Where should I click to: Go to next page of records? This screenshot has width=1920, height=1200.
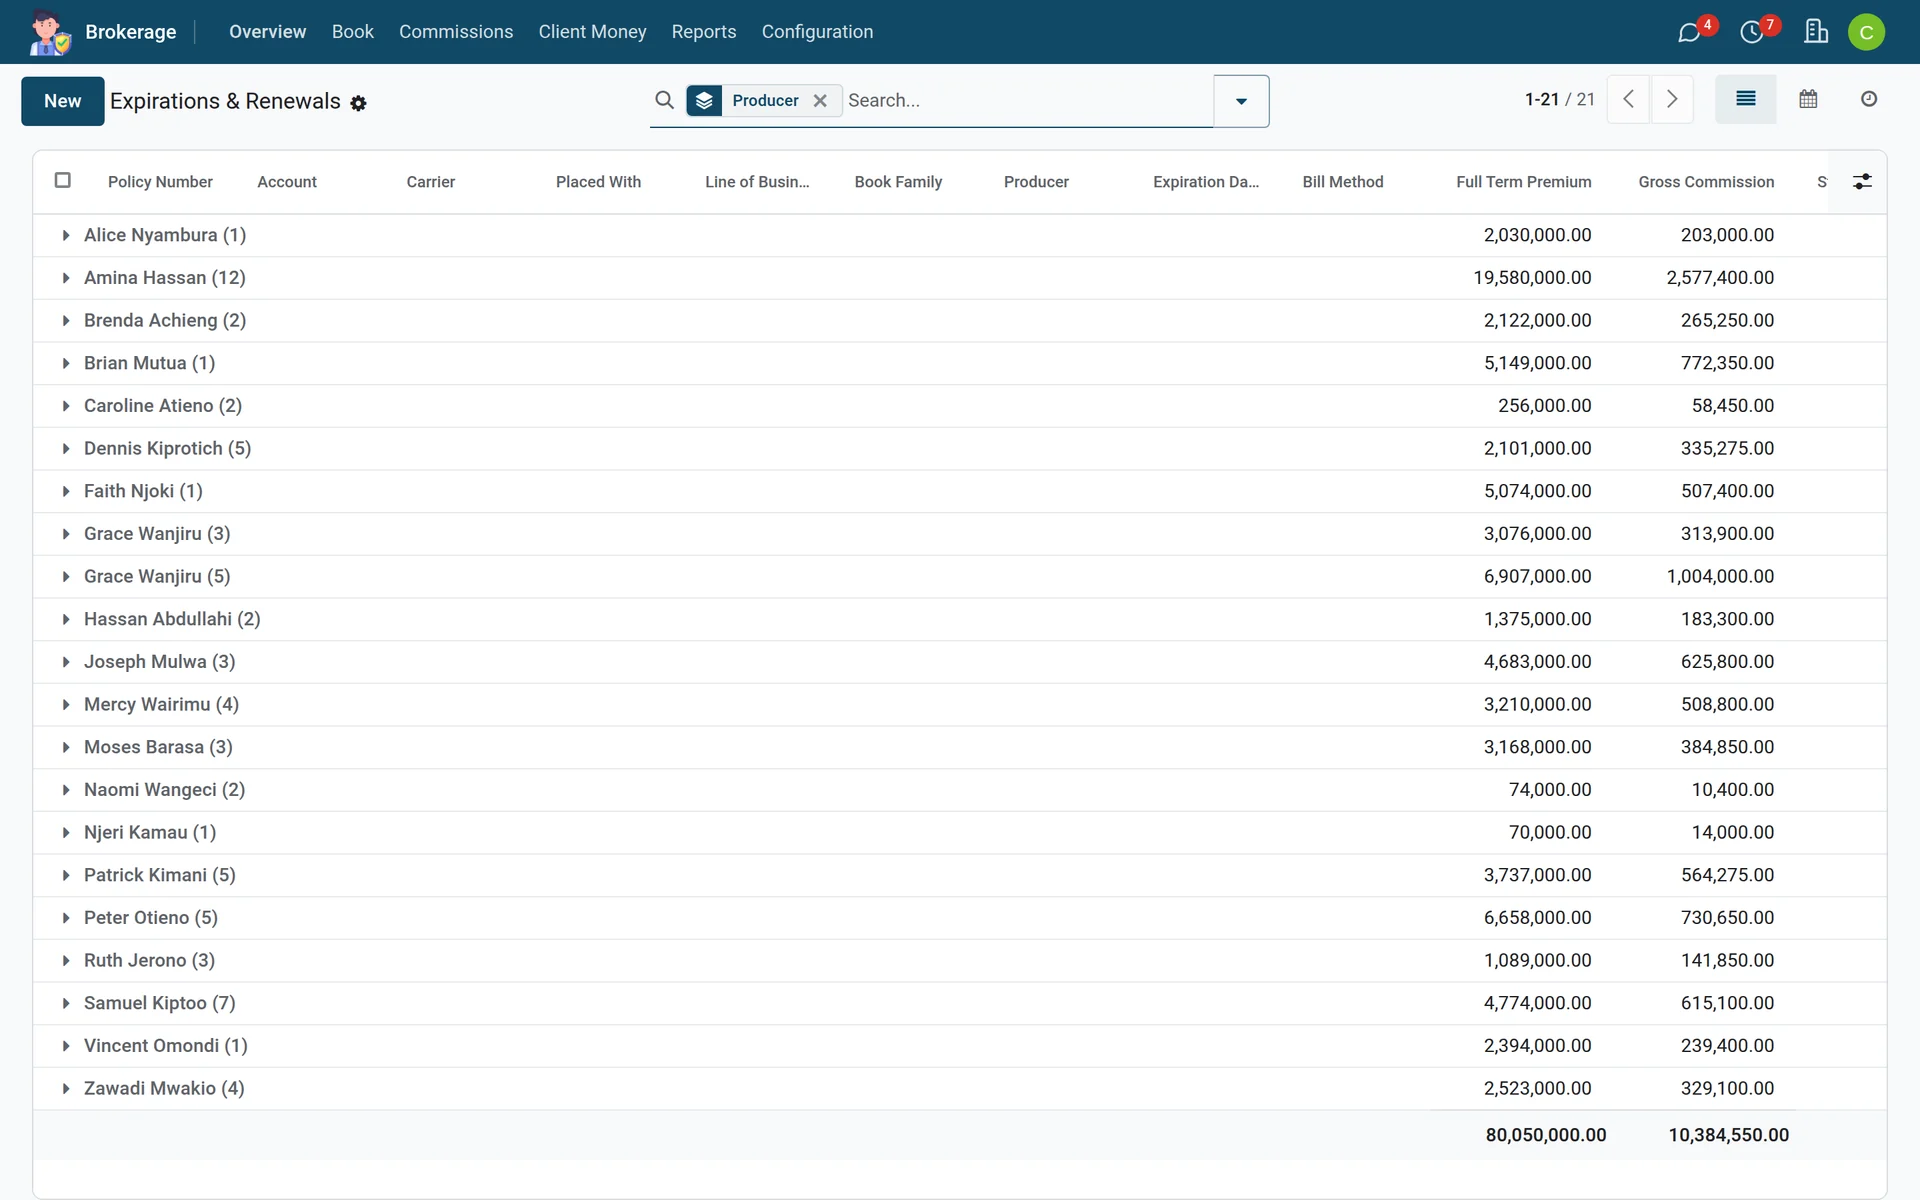pos(1672,99)
